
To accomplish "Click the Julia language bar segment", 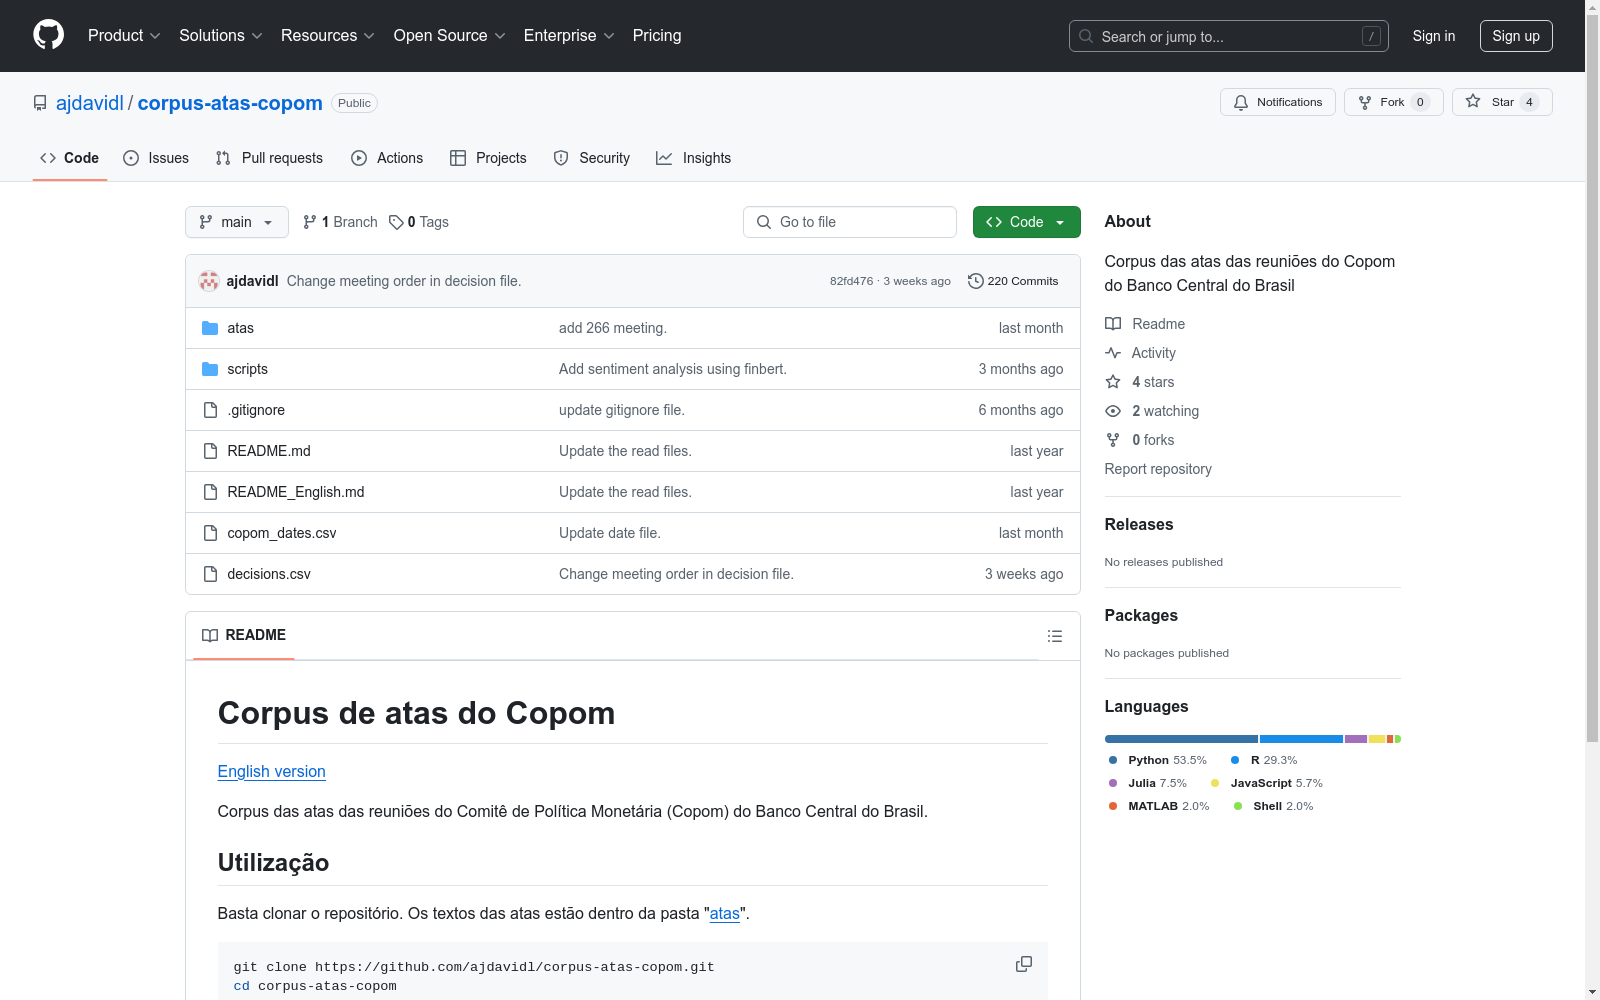I will [x=1356, y=739].
